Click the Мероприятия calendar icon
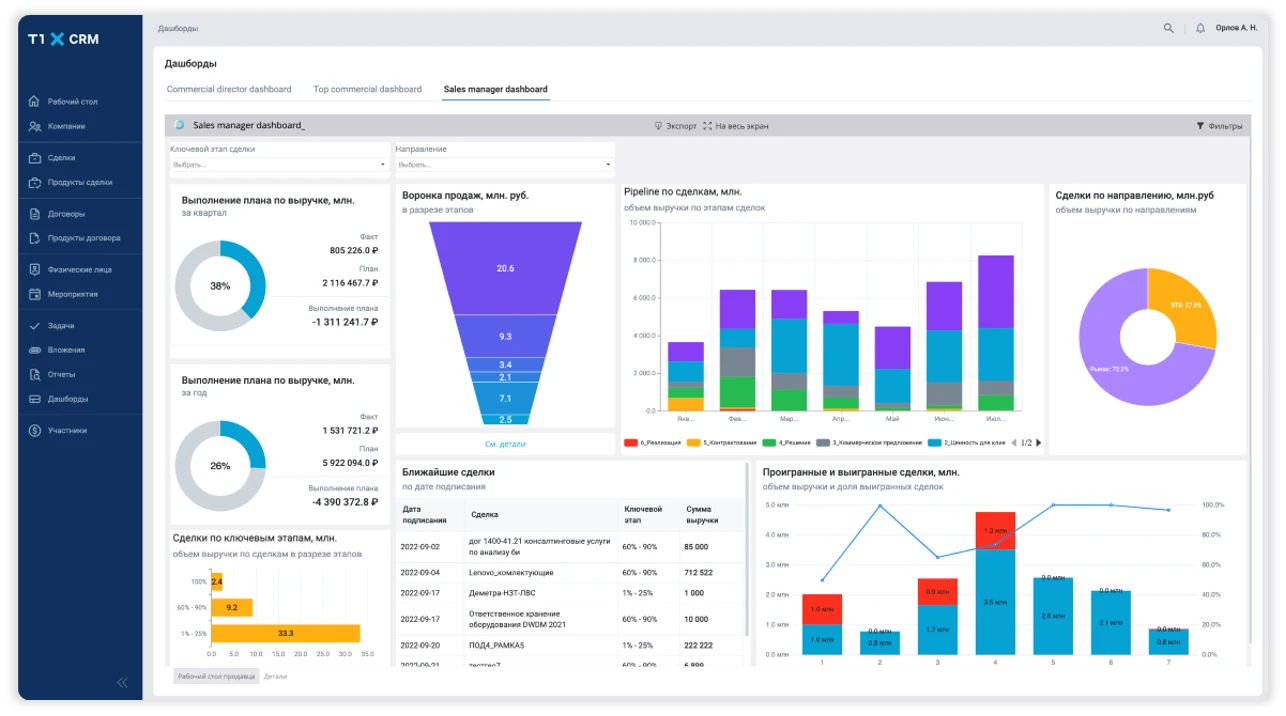 (35, 294)
